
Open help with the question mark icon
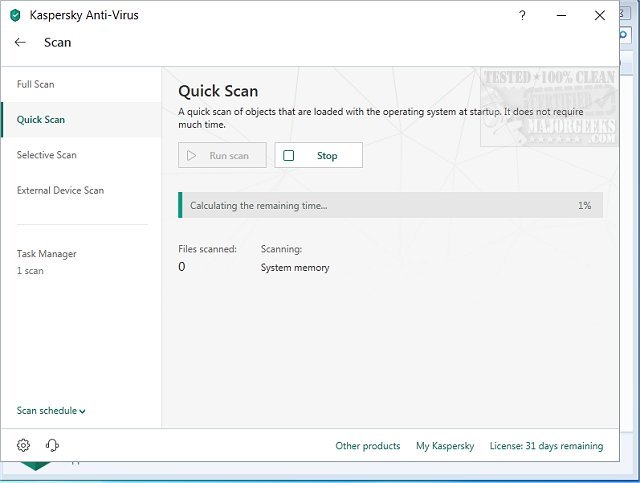[522, 16]
